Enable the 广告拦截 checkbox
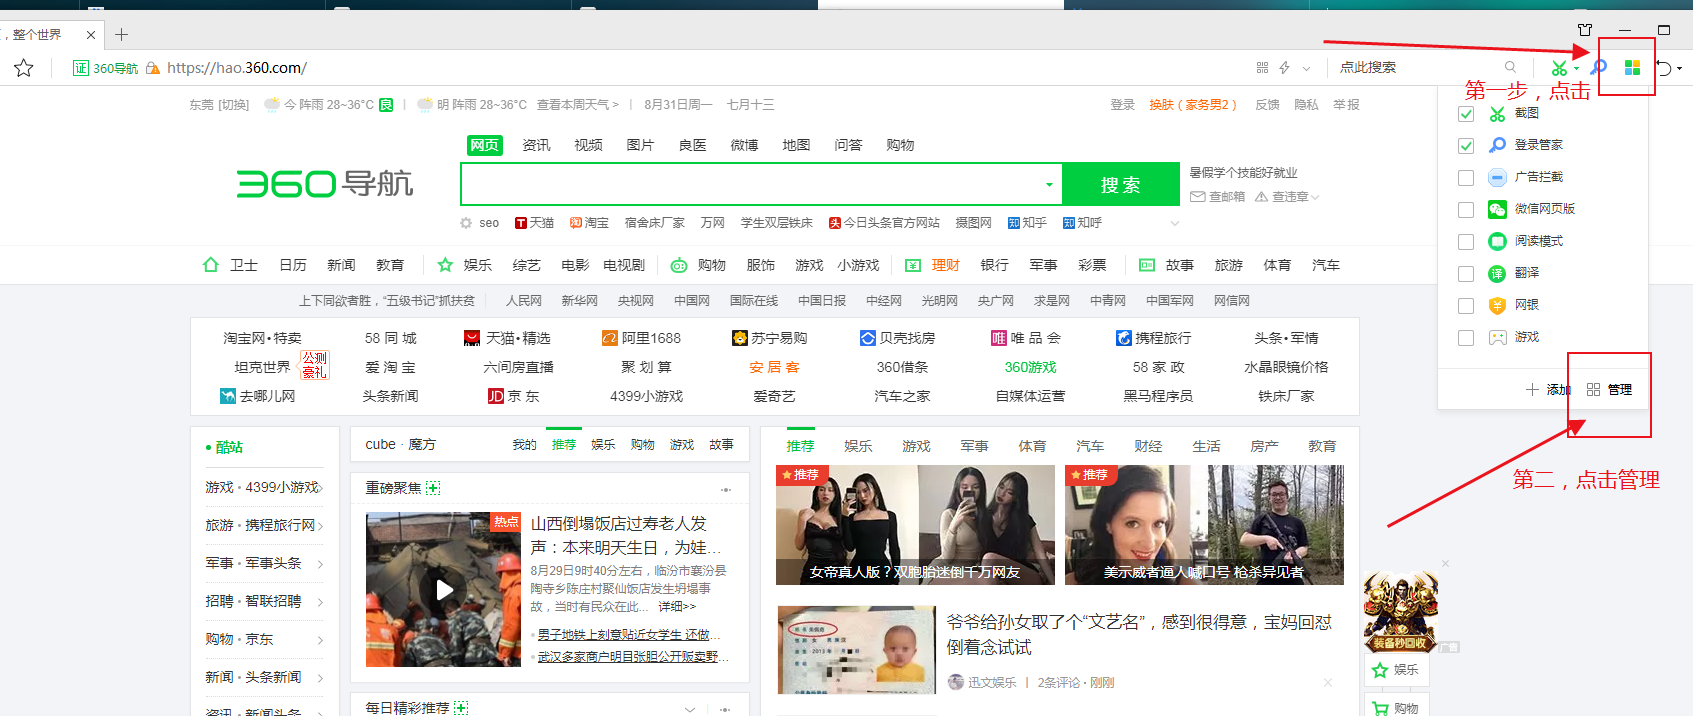The width and height of the screenshot is (1693, 716). [1466, 178]
